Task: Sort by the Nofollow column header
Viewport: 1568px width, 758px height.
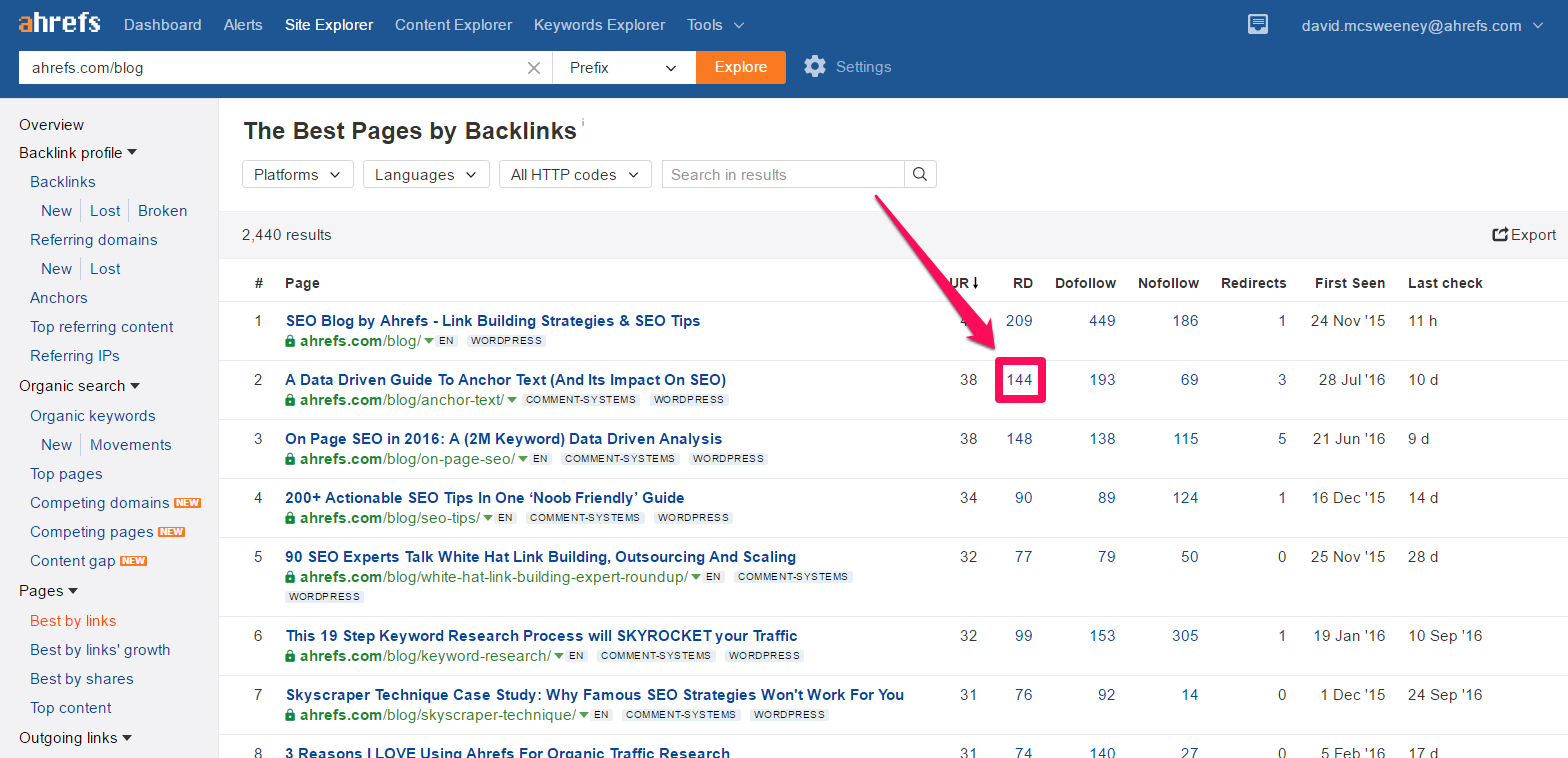Action: 1168,283
